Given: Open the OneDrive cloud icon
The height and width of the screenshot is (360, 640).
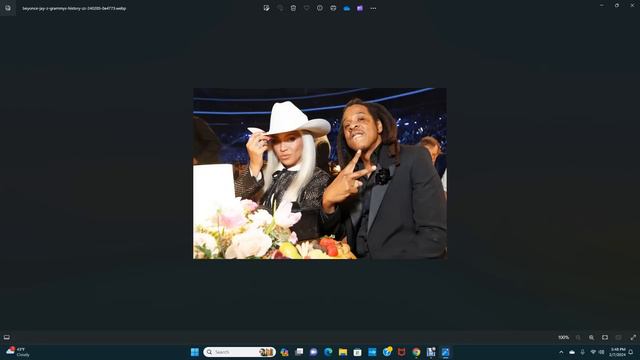Looking at the screenshot, I should pos(347,8).
